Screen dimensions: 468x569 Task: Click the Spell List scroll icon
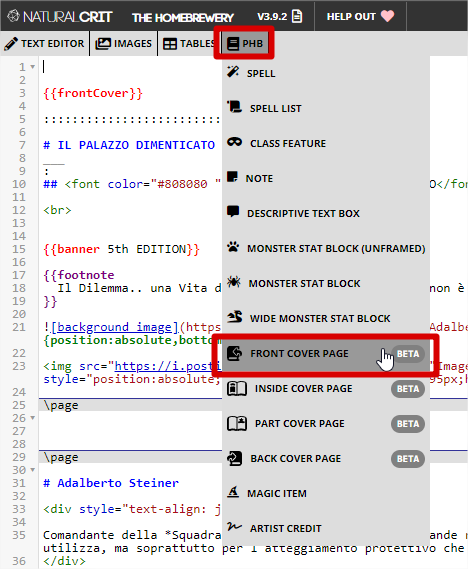pyautogui.click(x=234, y=107)
